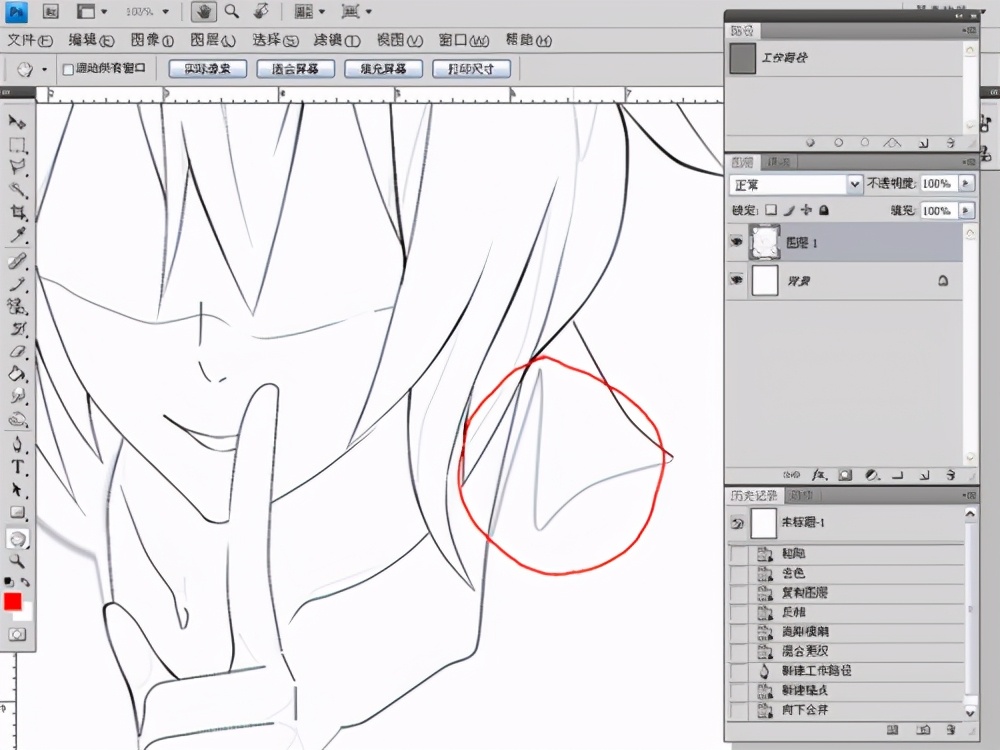
Task: Select the Pen tool
Action: [17, 444]
